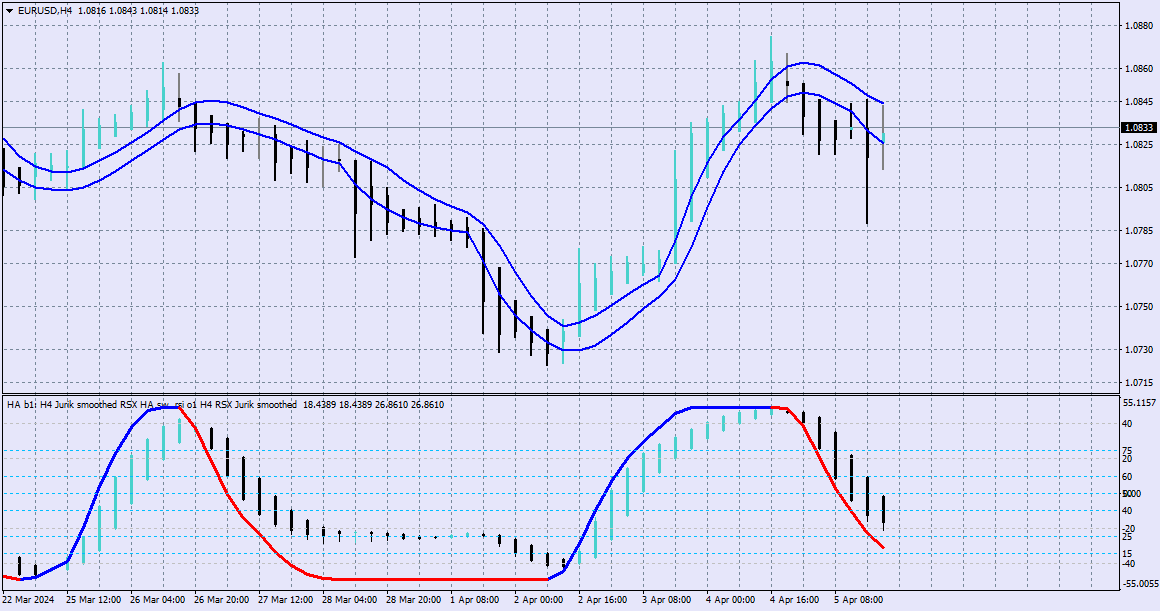Click the 4 Apr 00:00 time label
1160x611 pixels.
click(731, 600)
